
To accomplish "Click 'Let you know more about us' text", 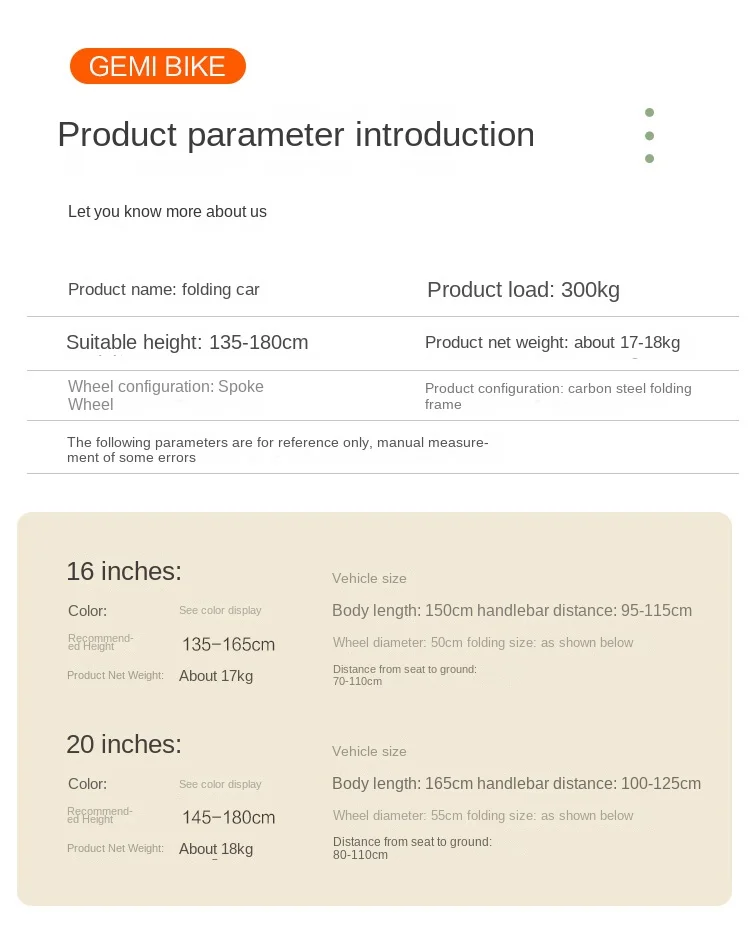I will point(167,212).
